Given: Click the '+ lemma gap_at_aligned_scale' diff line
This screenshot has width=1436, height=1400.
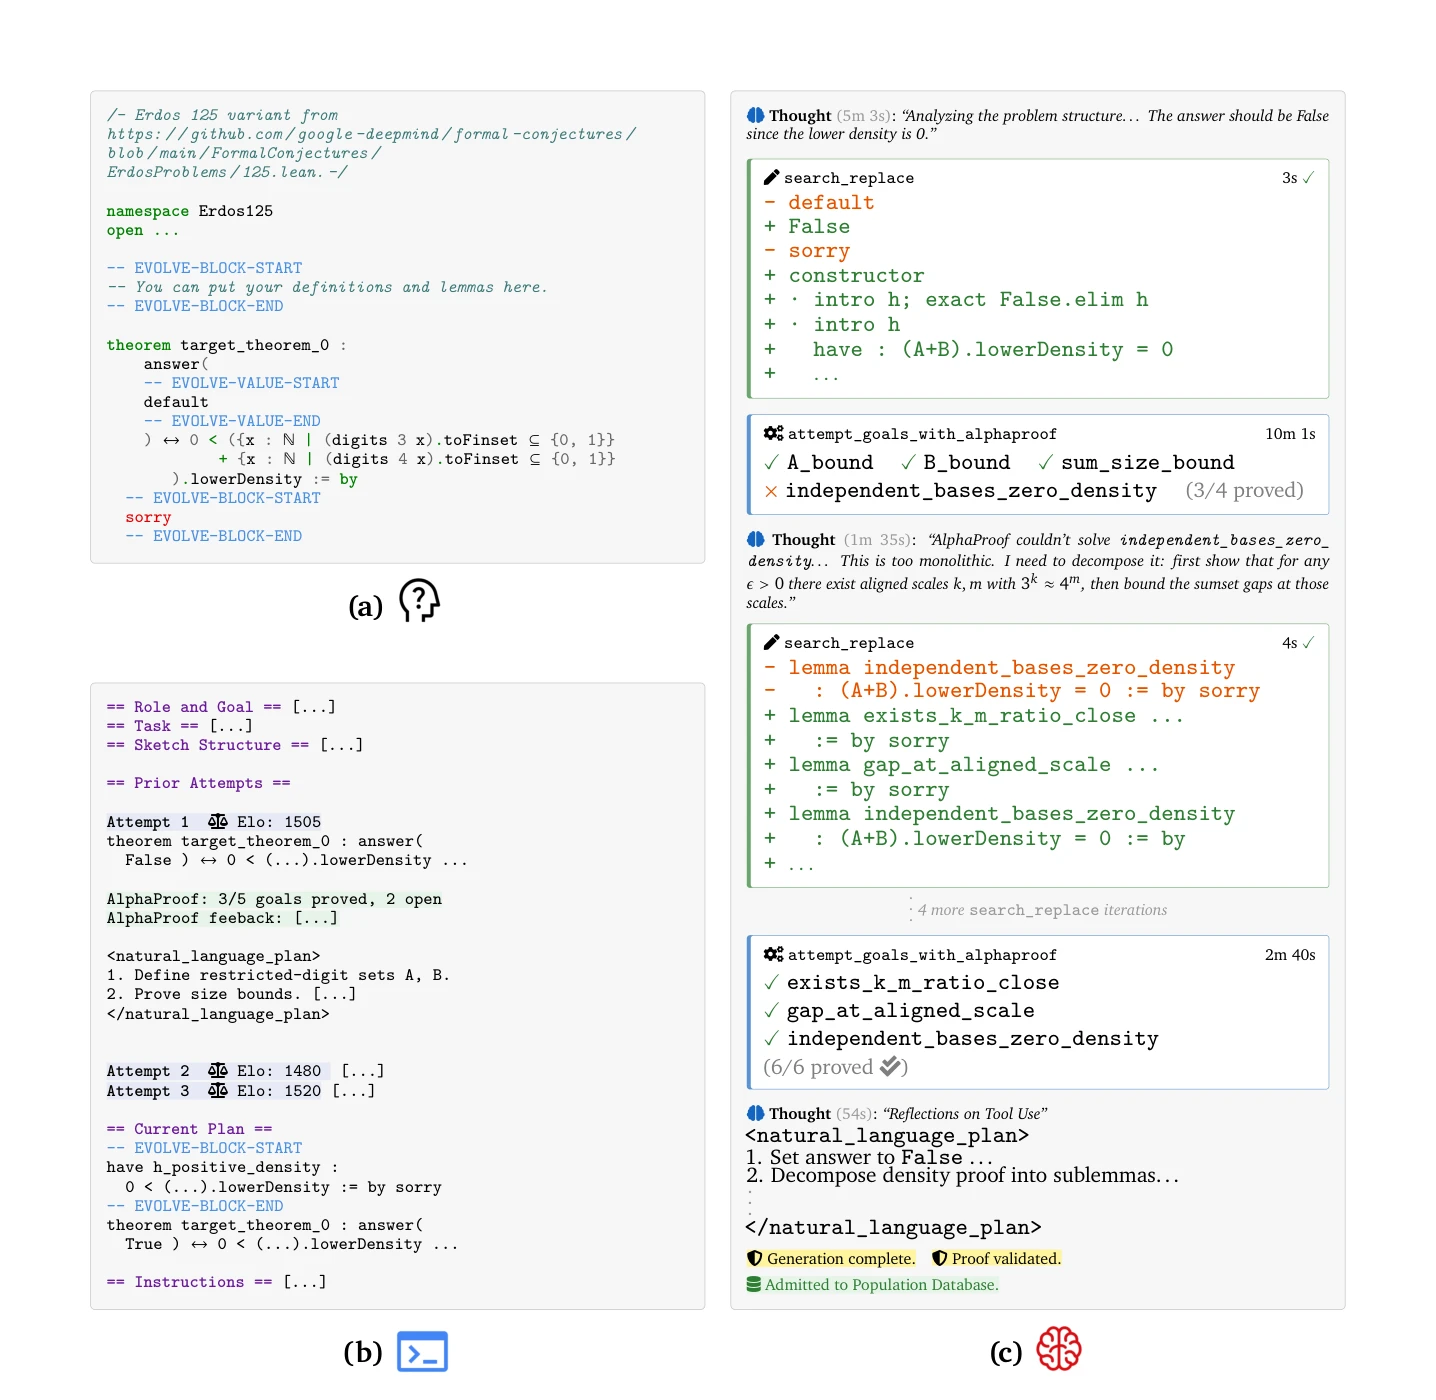Looking at the screenshot, I should (x=962, y=764).
